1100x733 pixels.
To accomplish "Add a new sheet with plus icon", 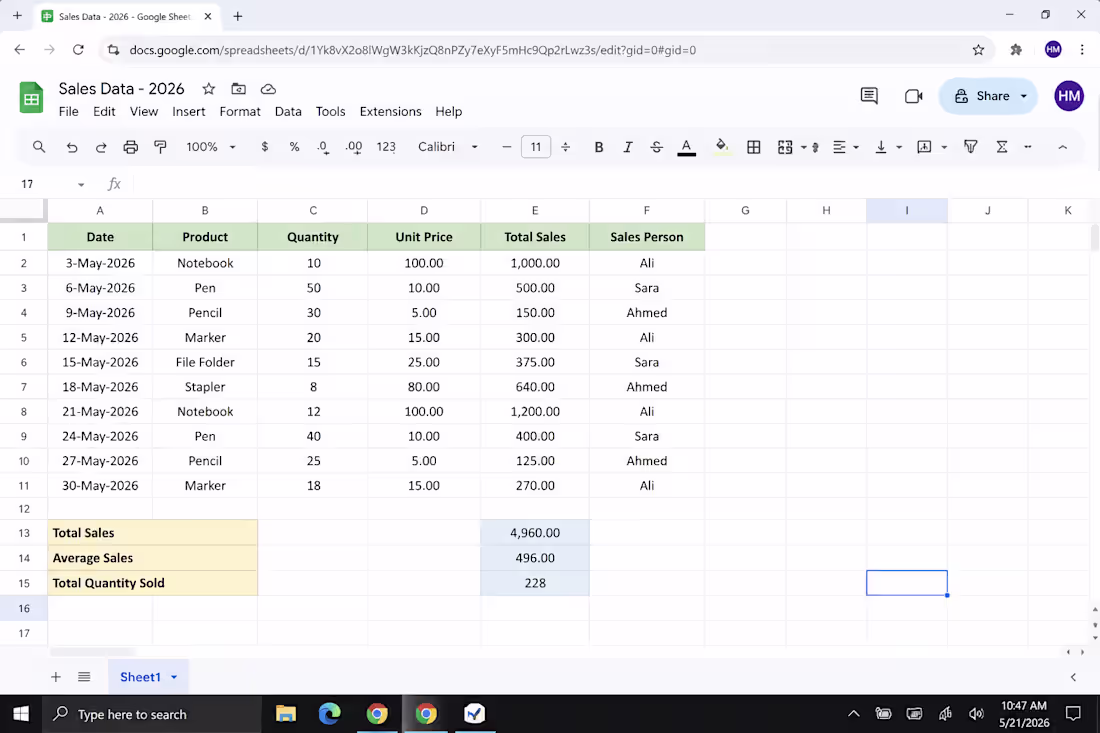I will (x=55, y=677).
